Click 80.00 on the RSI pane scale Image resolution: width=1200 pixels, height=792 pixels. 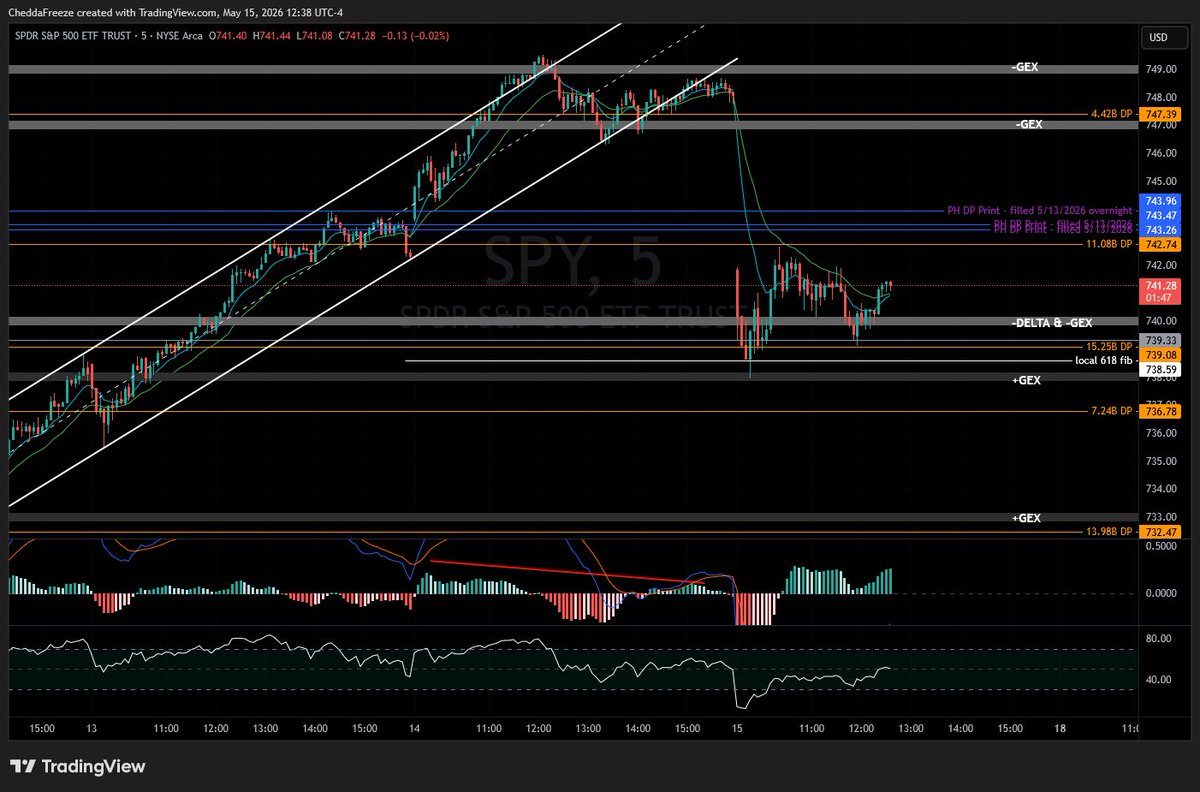pyautogui.click(x=1157, y=637)
